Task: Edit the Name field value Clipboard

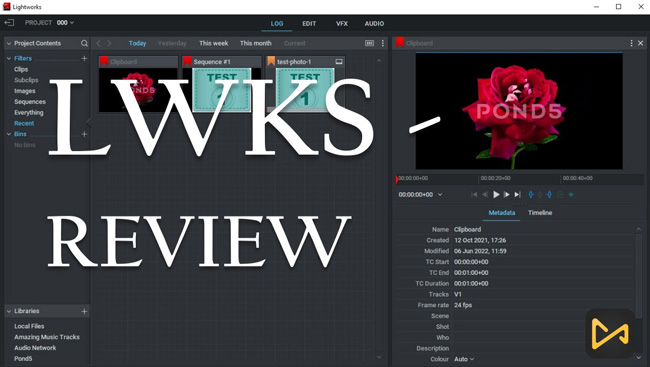Action: [468, 229]
